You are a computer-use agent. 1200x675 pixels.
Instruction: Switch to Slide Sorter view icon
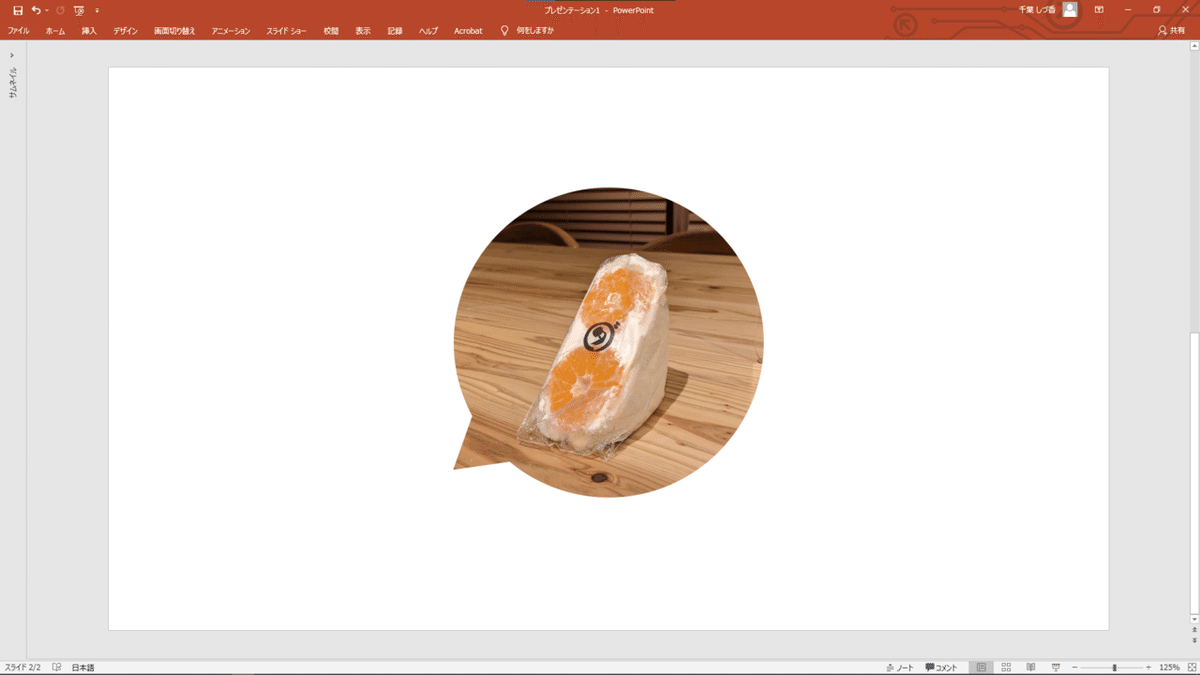coord(1006,667)
